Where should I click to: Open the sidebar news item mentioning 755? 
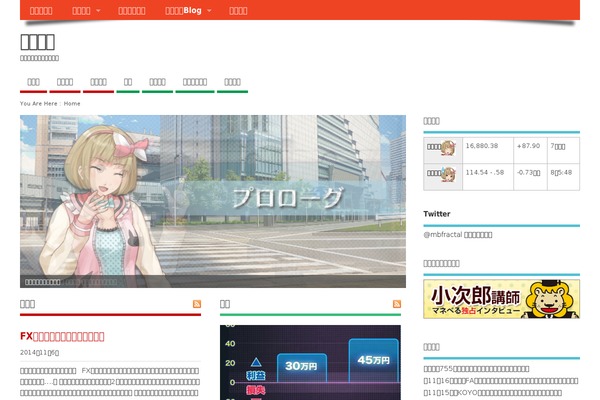click(x=476, y=369)
